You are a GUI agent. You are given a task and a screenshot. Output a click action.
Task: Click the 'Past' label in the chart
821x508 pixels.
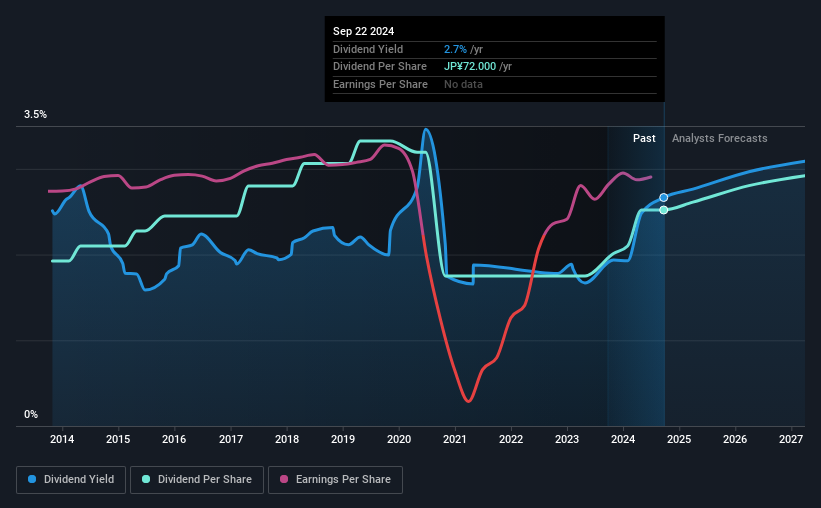point(644,138)
